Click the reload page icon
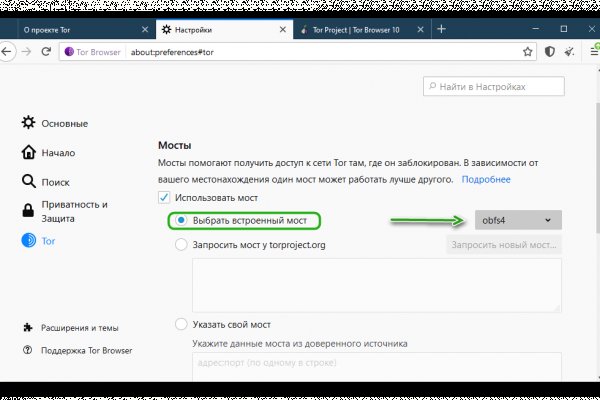This screenshot has height=400, width=600. [x=46, y=51]
